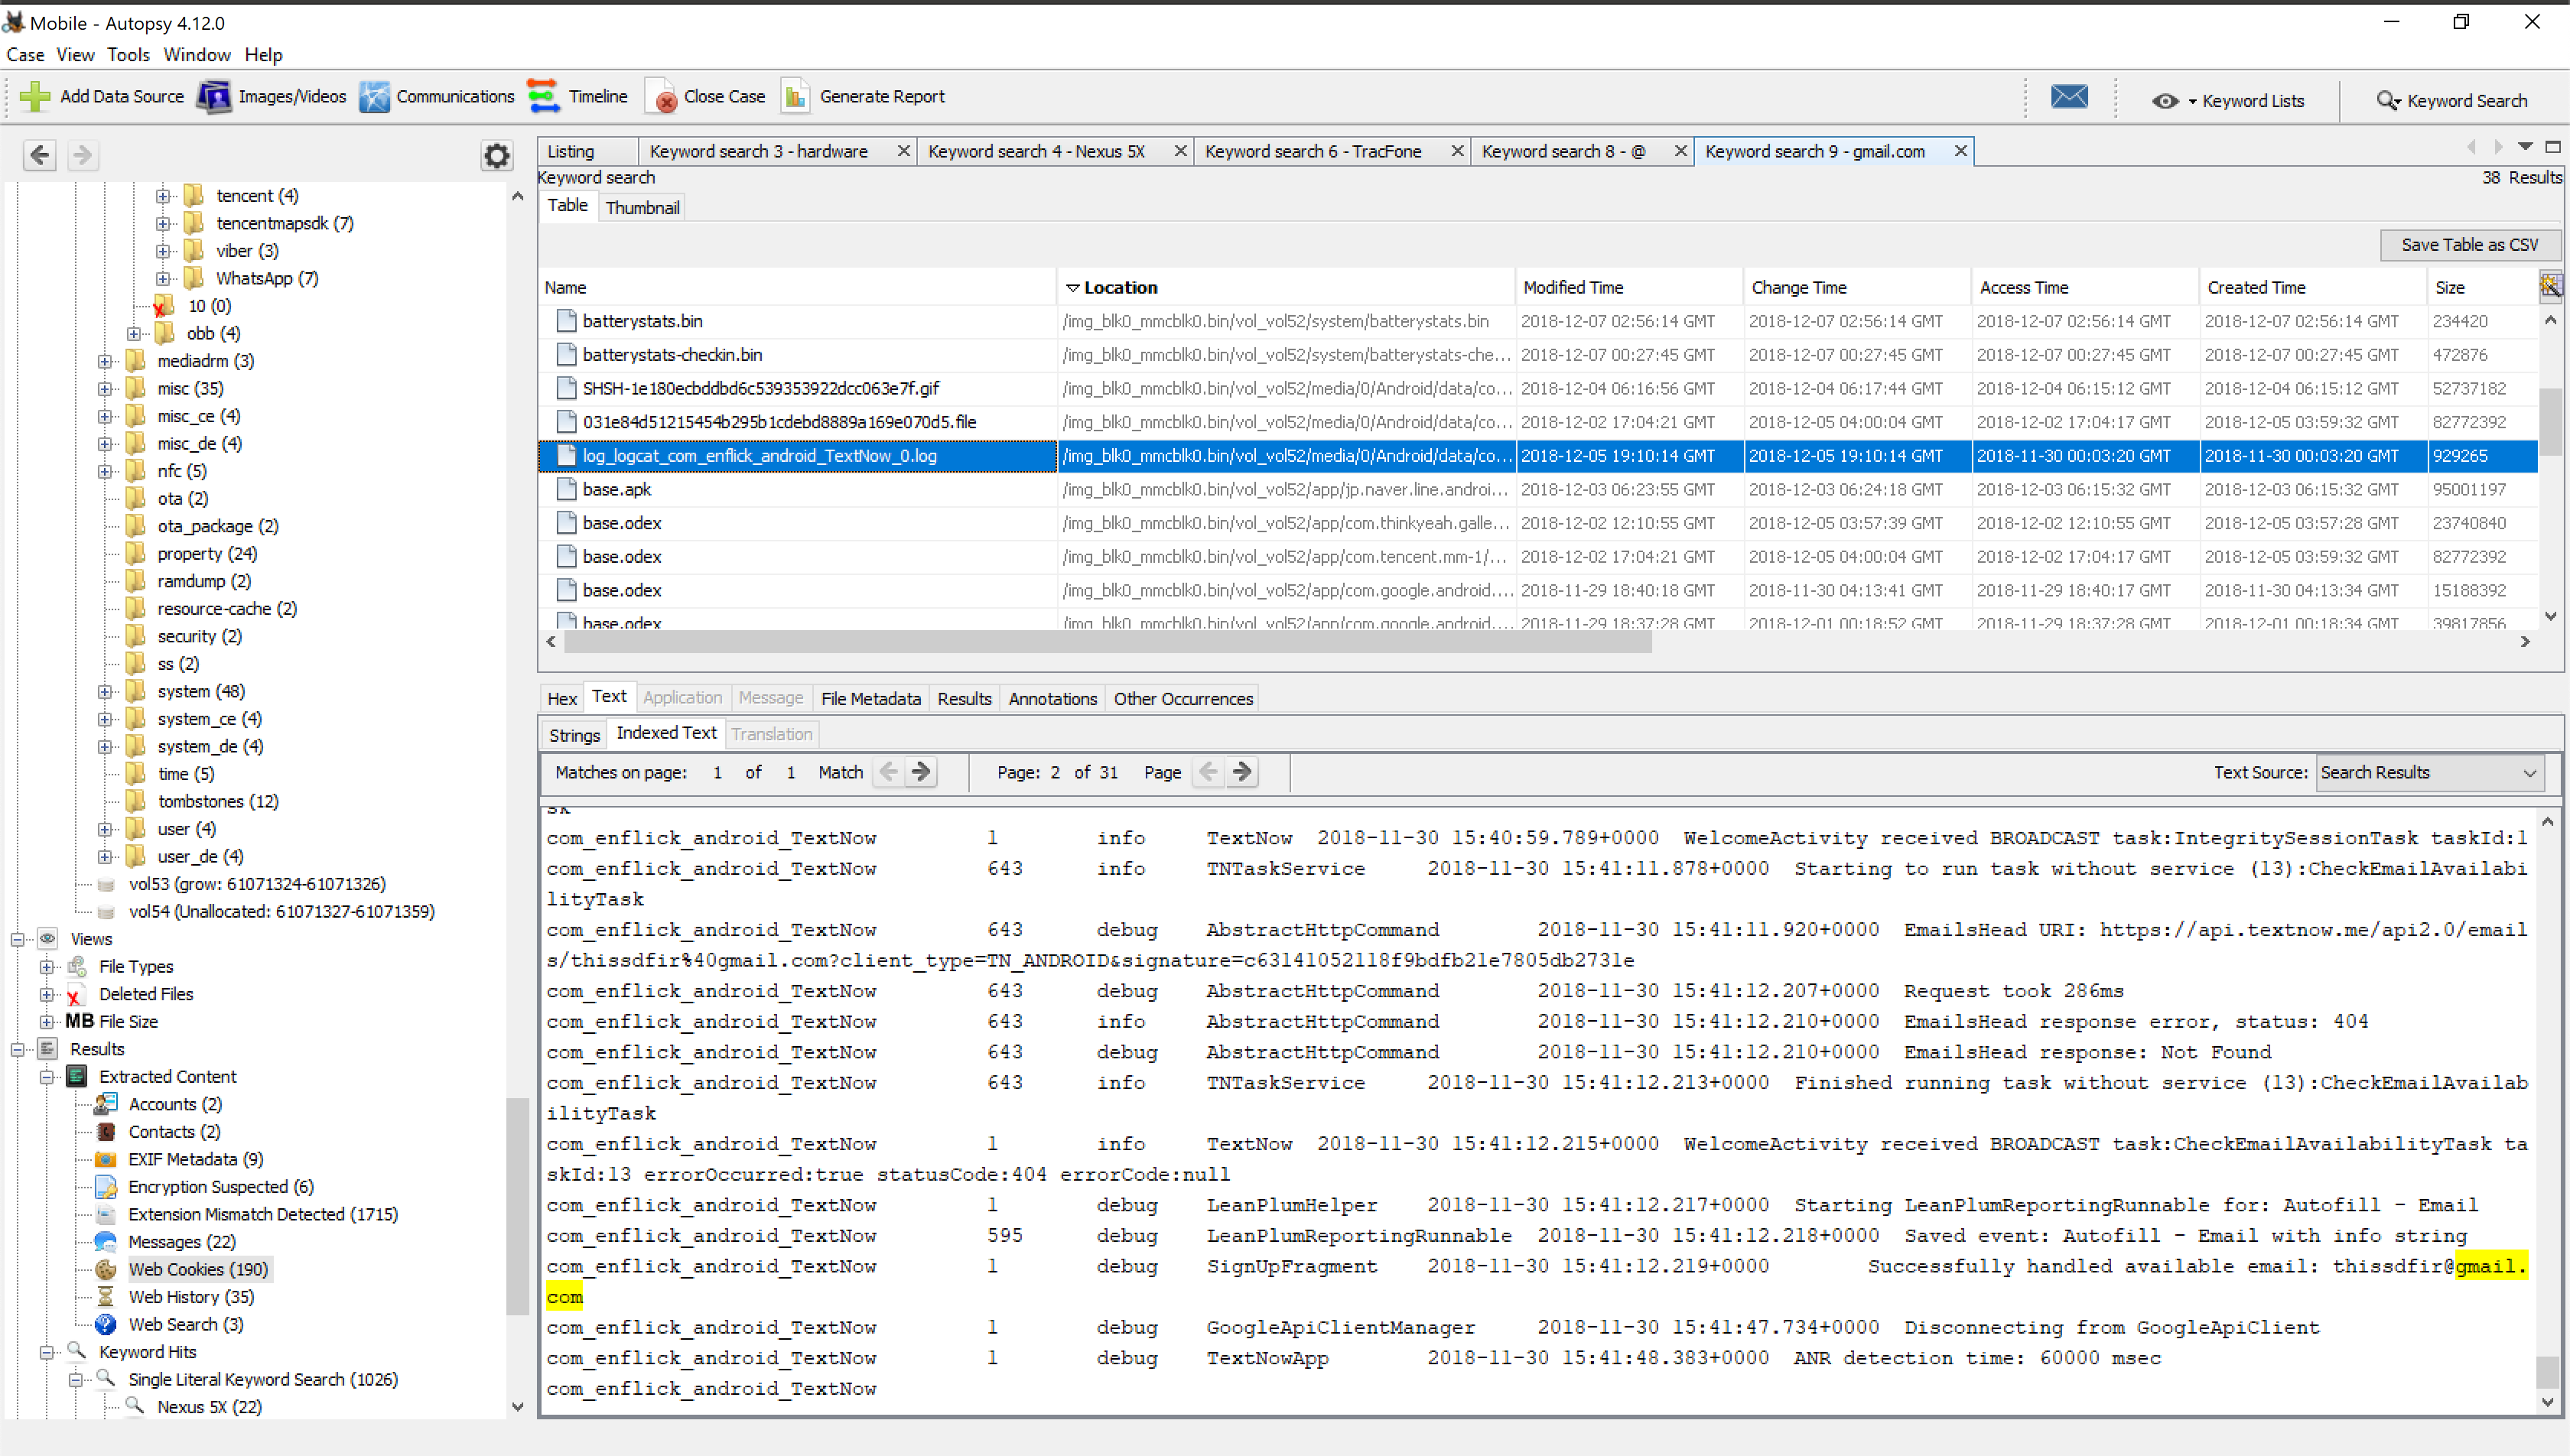This screenshot has width=2570, height=1456.
Task: Open the Window menu
Action: tap(197, 55)
